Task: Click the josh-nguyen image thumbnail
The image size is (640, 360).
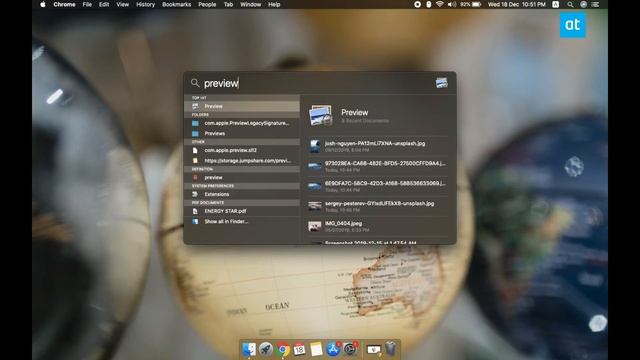Action: click(x=315, y=146)
